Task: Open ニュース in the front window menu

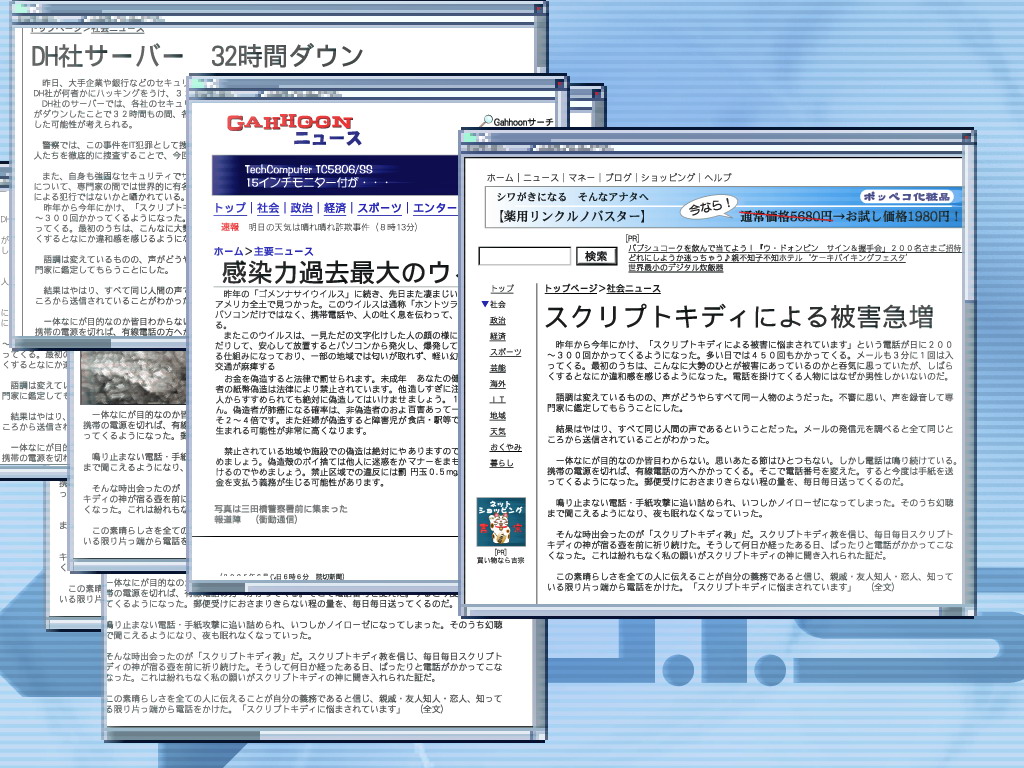Action: click(x=541, y=178)
